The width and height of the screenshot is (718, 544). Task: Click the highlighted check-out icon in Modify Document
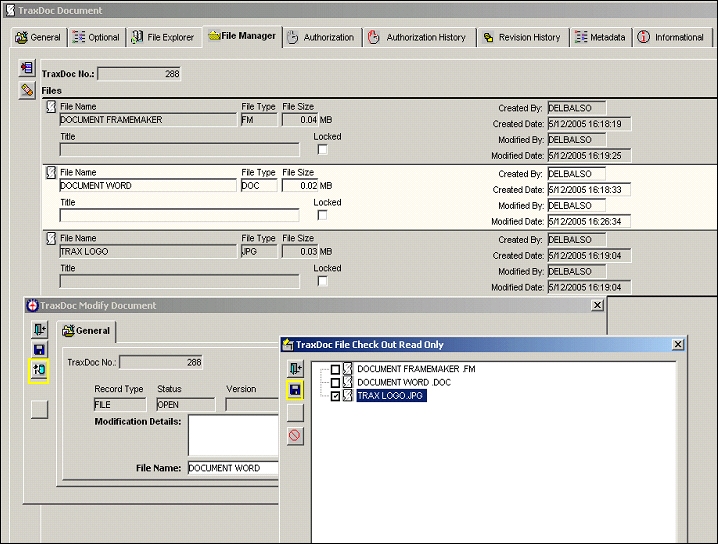tap(39, 370)
